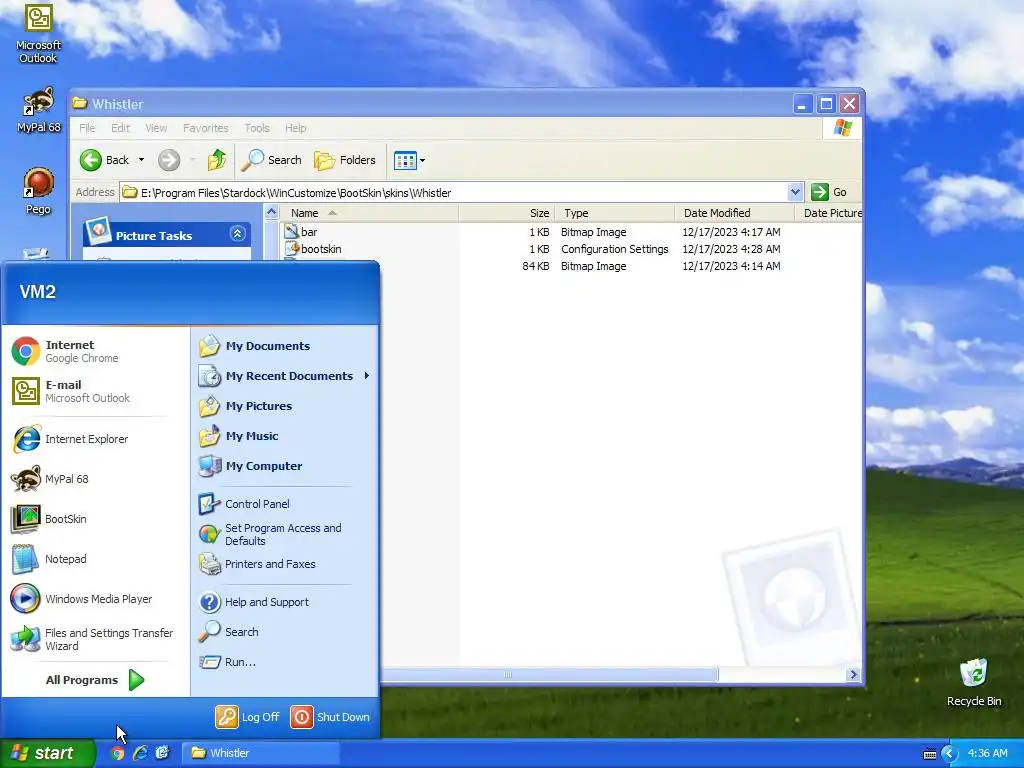Open BootSkin from the Start menu

pyautogui.click(x=50, y=519)
